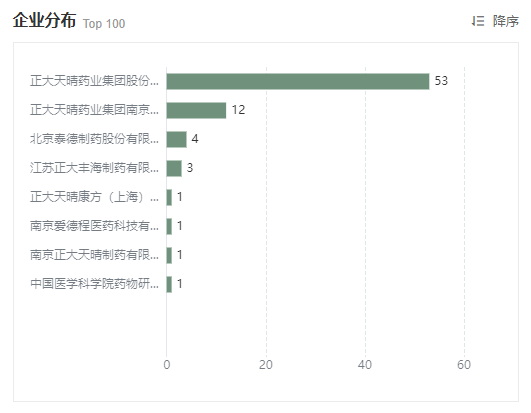Toggle the 降序 sort order label
Image resolution: width=531 pixels, height=413 pixels.
[506, 21]
